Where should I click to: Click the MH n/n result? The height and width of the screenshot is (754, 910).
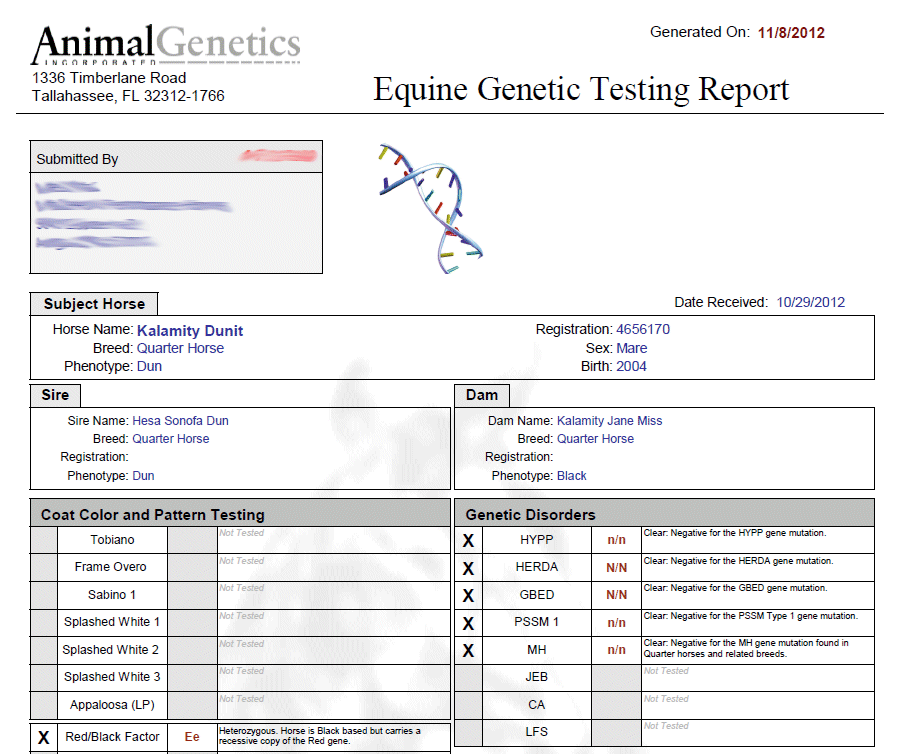click(616, 650)
